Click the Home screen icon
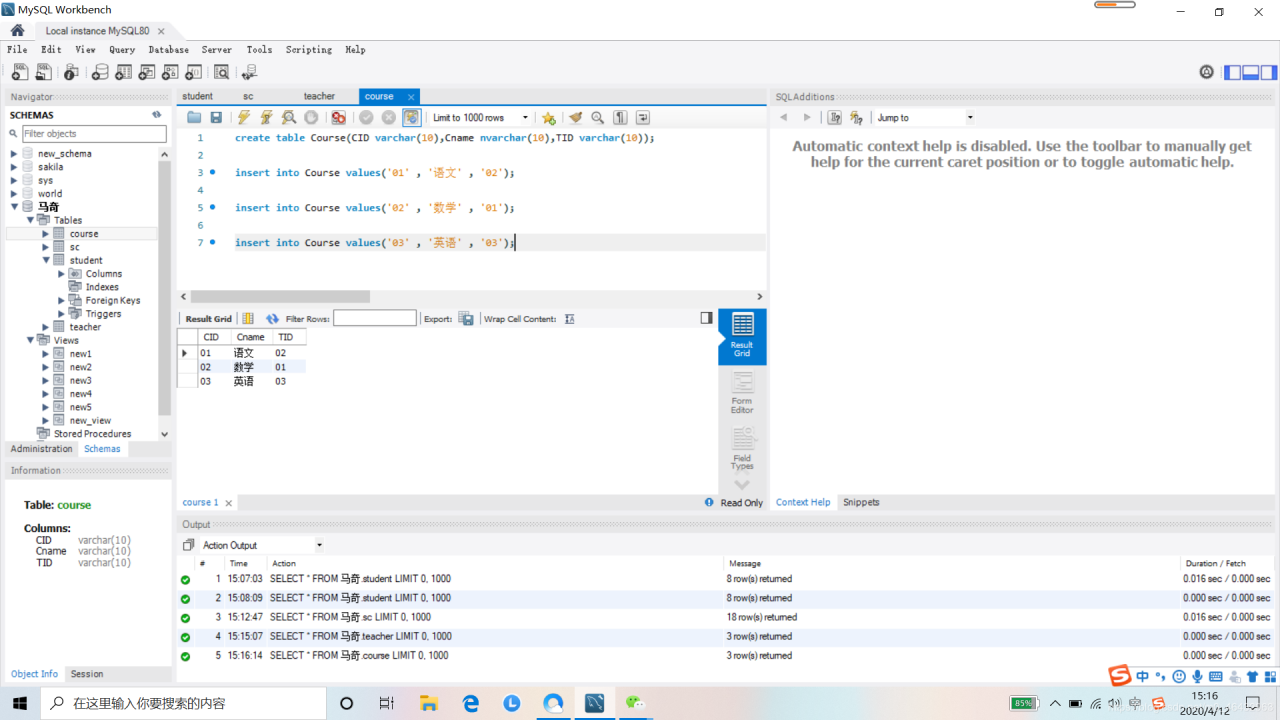 pos(17,30)
